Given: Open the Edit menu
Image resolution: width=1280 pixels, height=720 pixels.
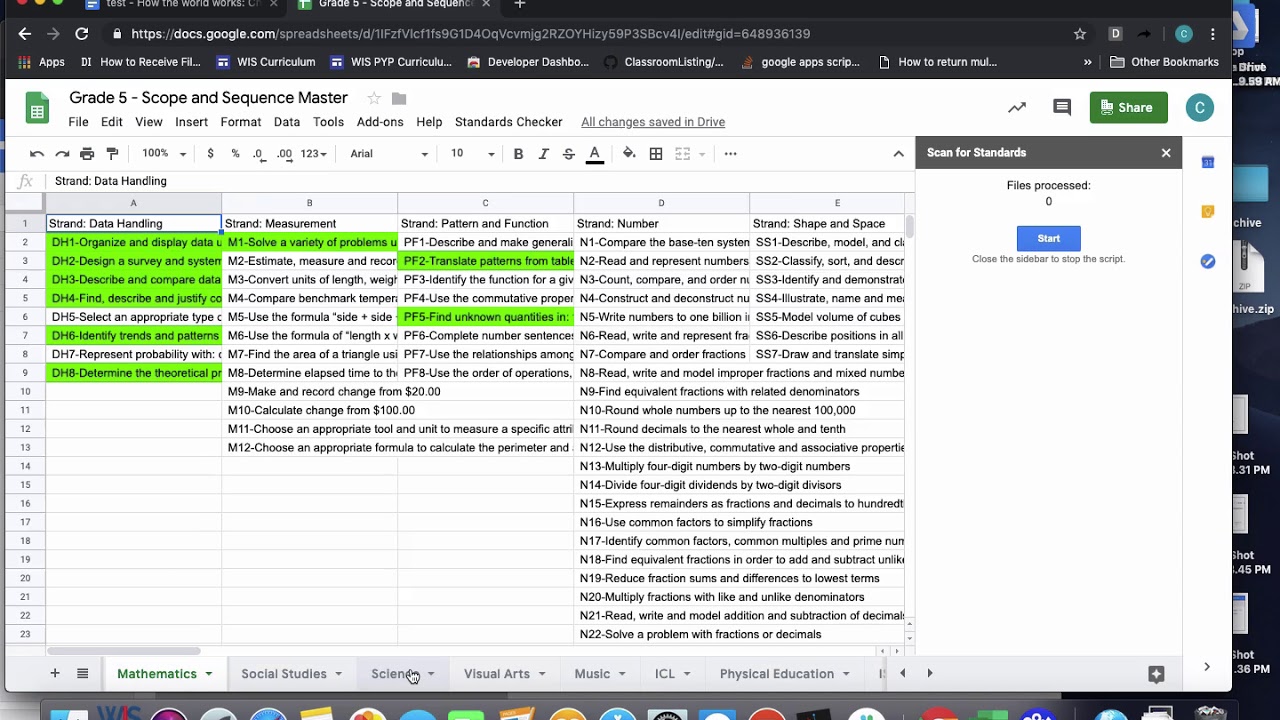Looking at the screenshot, I should click(111, 122).
